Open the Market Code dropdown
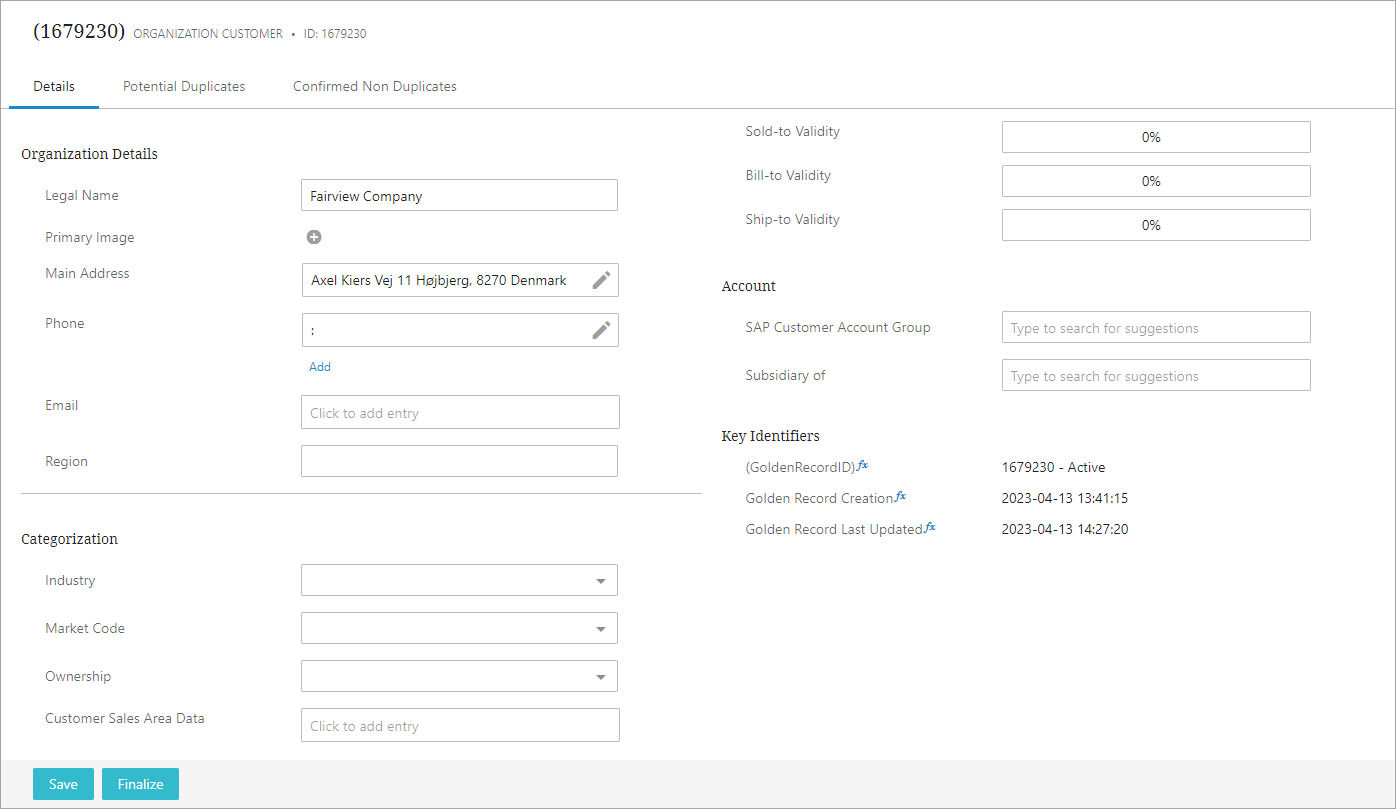 [x=600, y=629]
